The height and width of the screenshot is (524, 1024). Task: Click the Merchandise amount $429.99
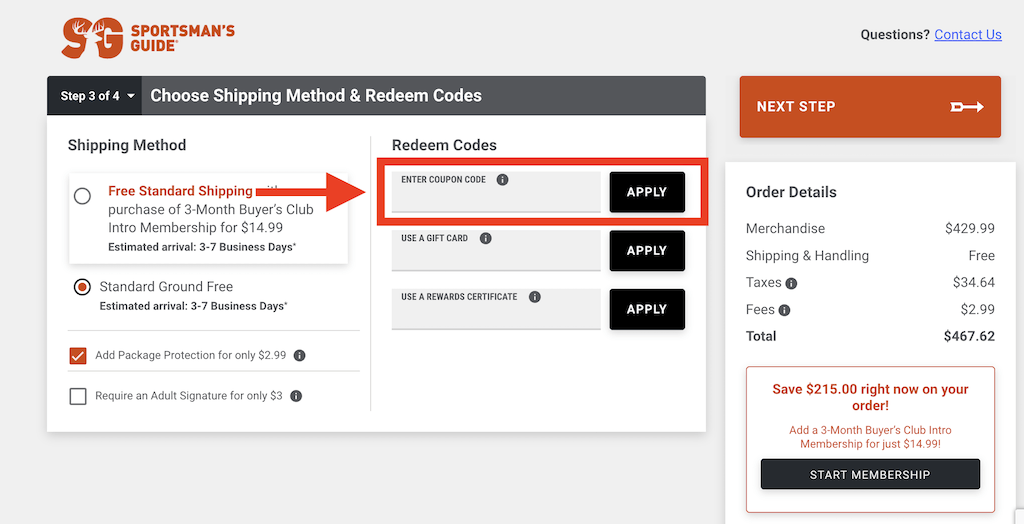pos(970,229)
